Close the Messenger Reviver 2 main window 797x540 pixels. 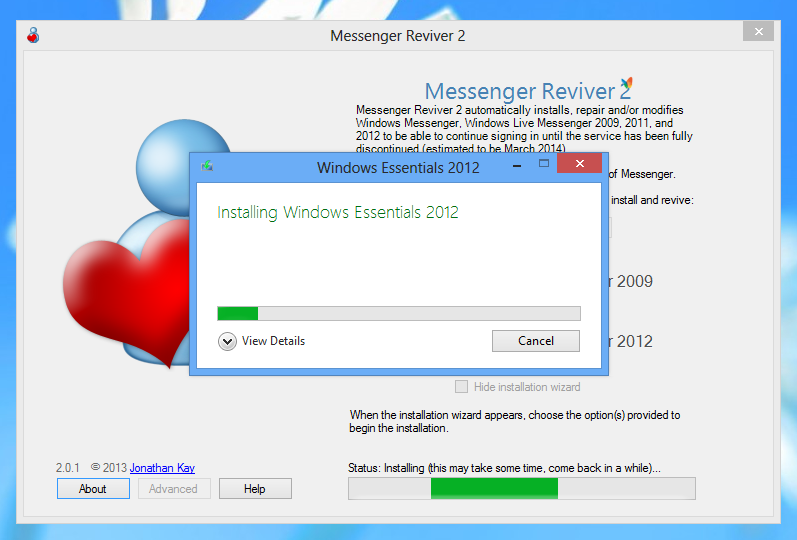(758, 32)
